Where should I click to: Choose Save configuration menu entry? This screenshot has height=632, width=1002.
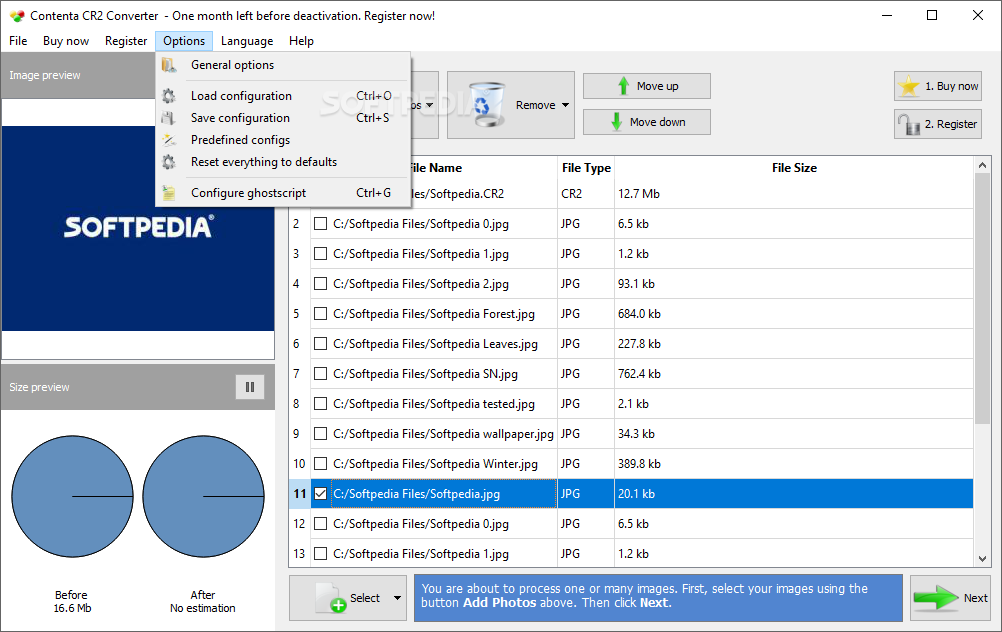282,118
